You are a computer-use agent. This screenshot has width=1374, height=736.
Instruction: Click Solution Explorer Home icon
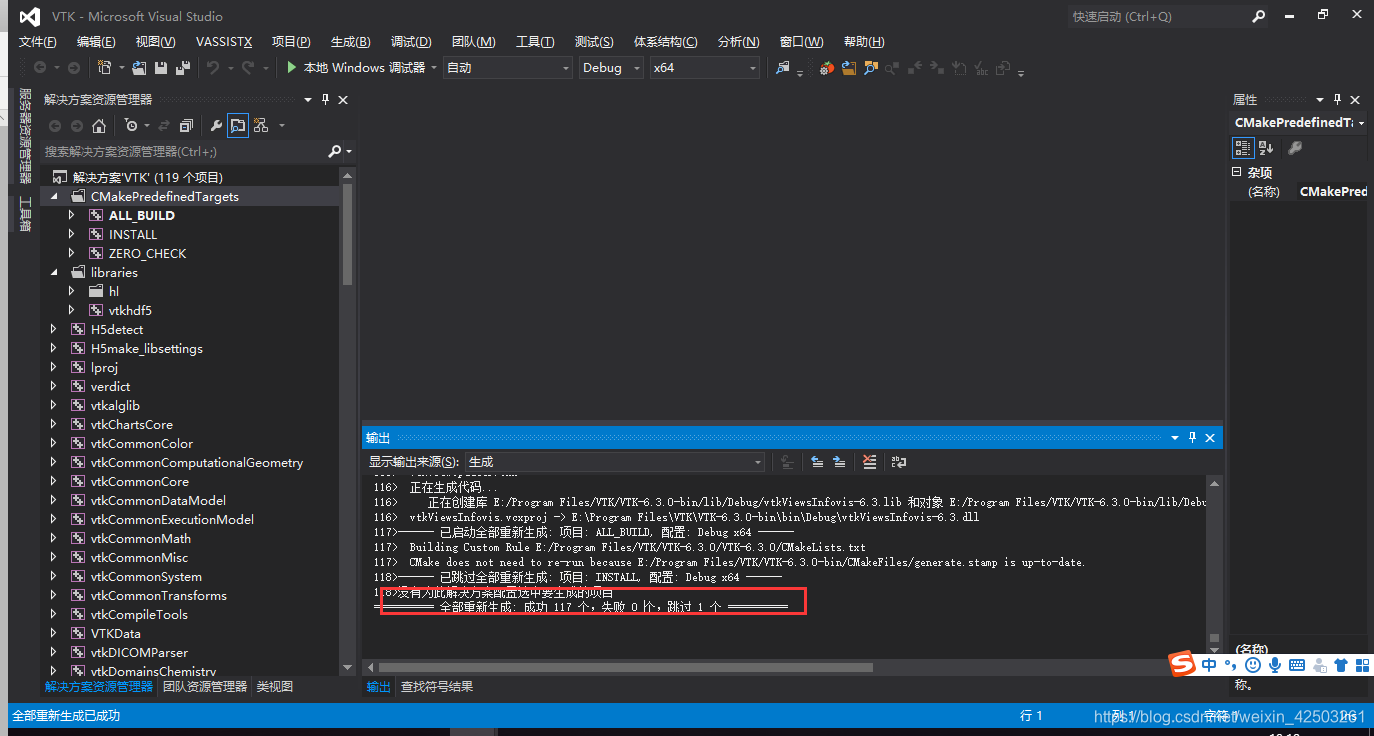pyautogui.click(x=99, y=125)
